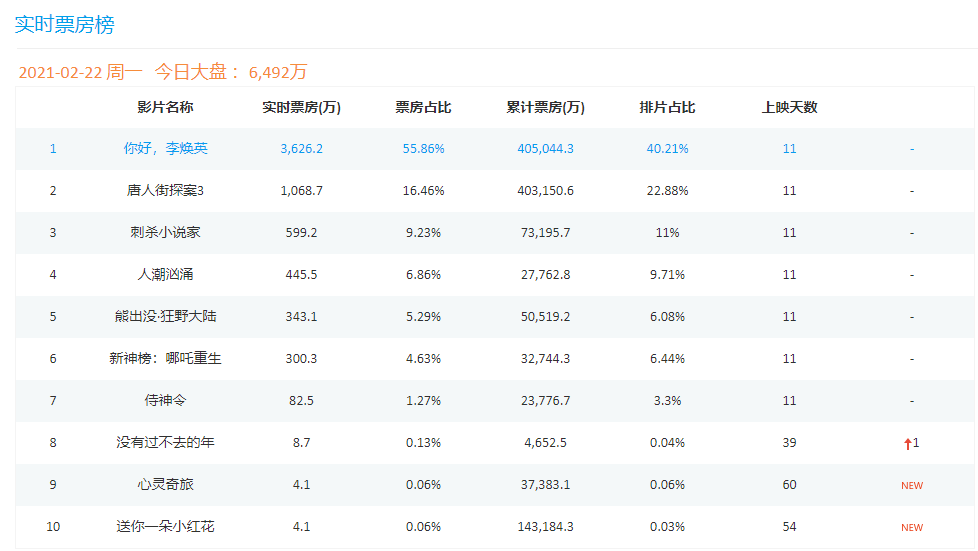Click the 上映天数 column header
The image size is (978, 551).
[789, 107]
